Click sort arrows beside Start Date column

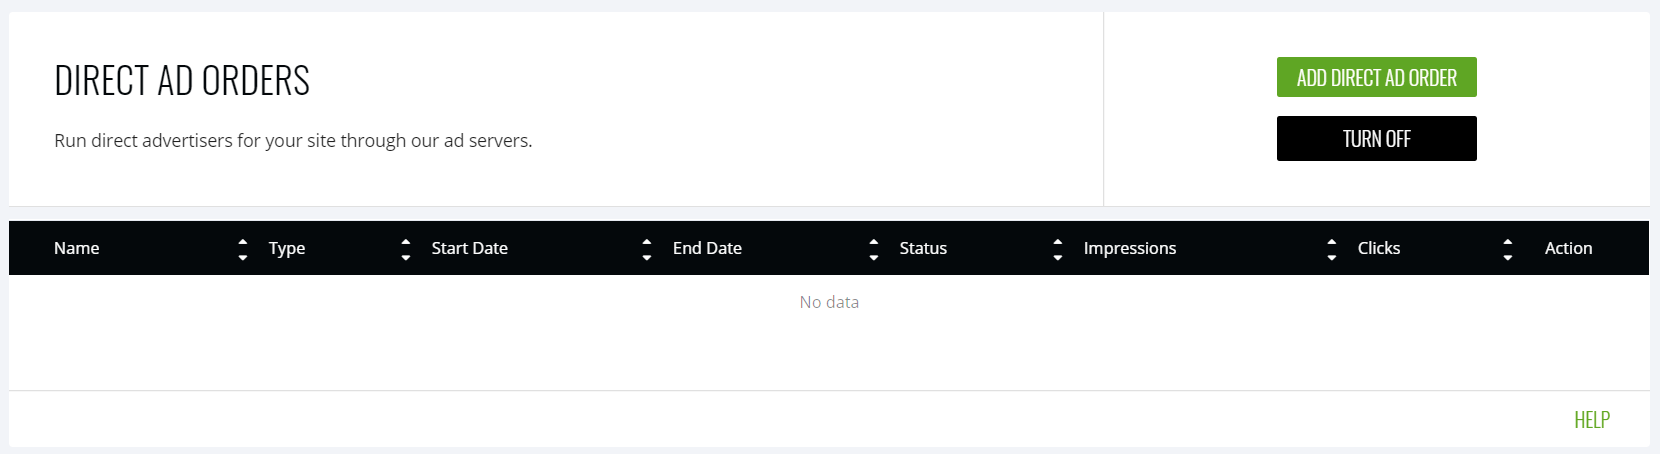647,249
